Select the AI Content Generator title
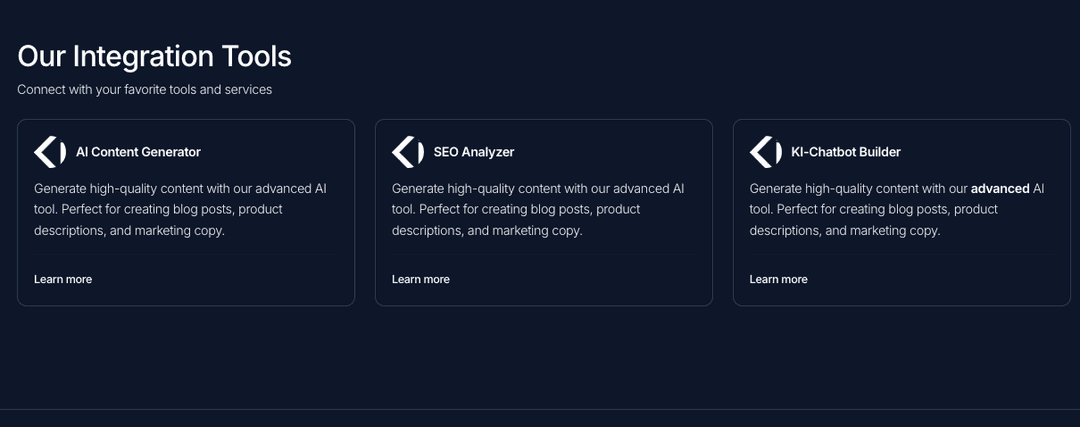 click(138, 152)
